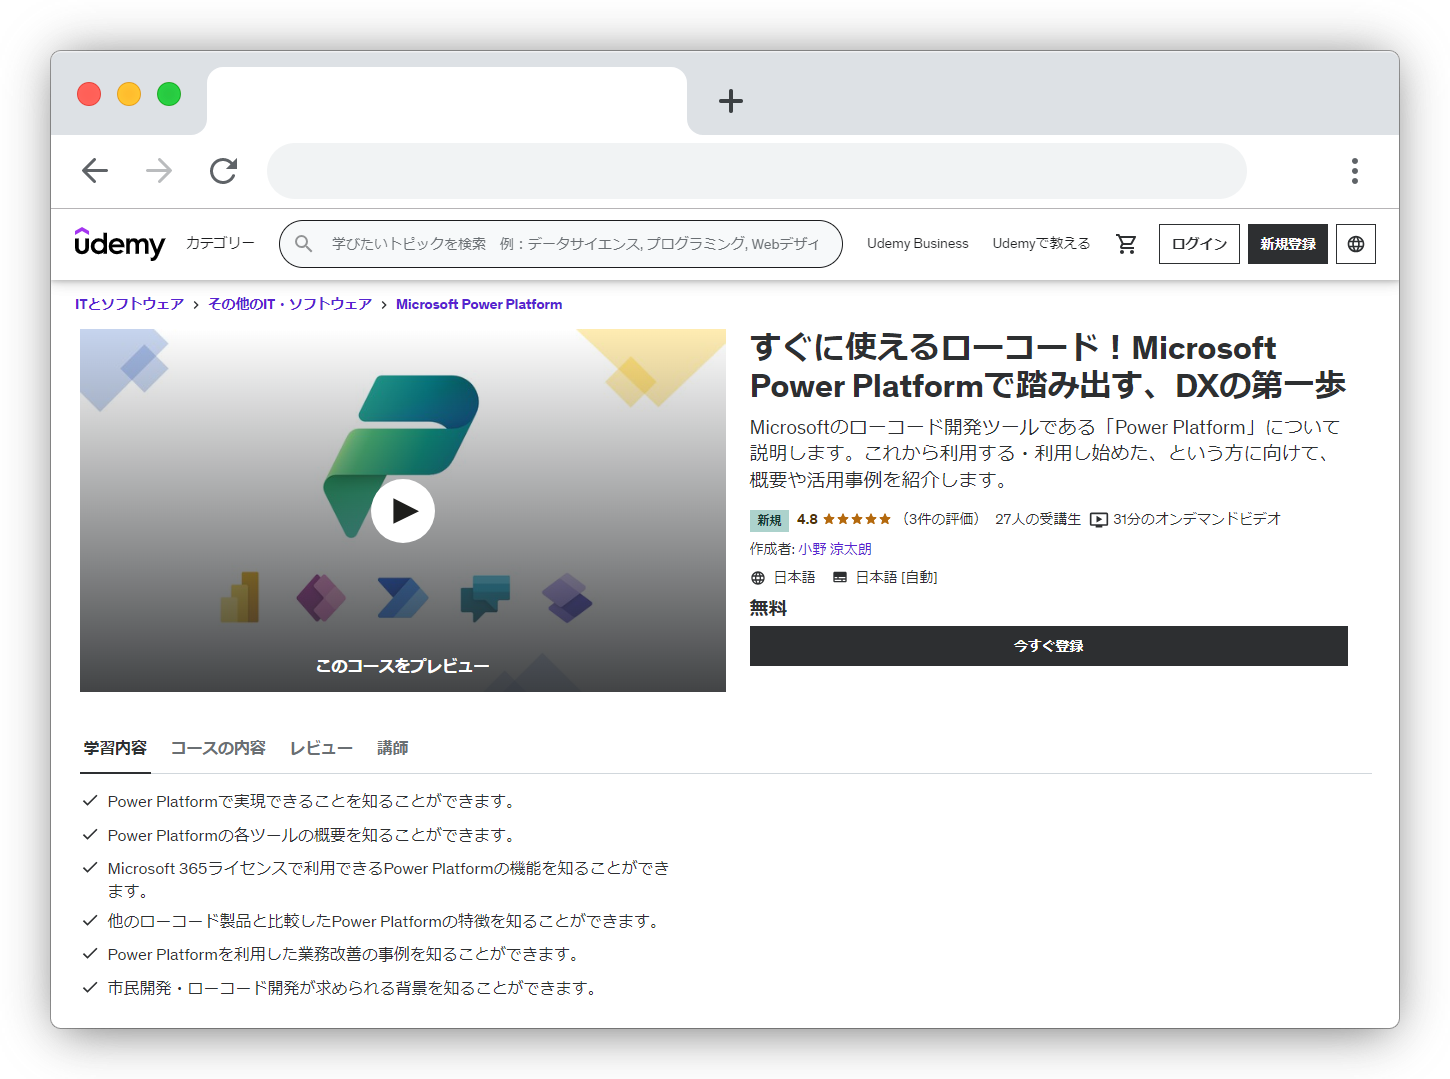
Task: Click the 業務改善の事例 learning item
Action: (x=343, y=954)
